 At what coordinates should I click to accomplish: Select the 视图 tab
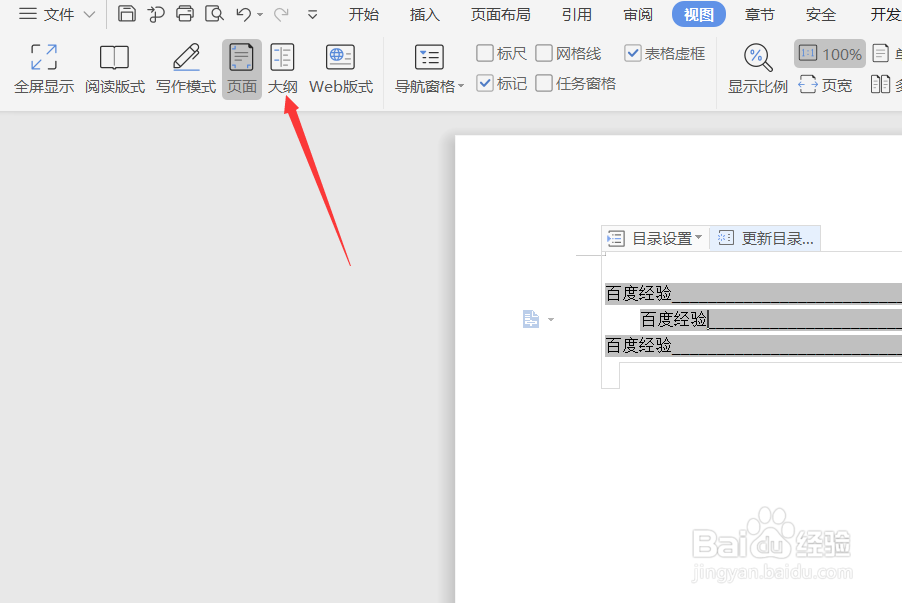point(698,14)
